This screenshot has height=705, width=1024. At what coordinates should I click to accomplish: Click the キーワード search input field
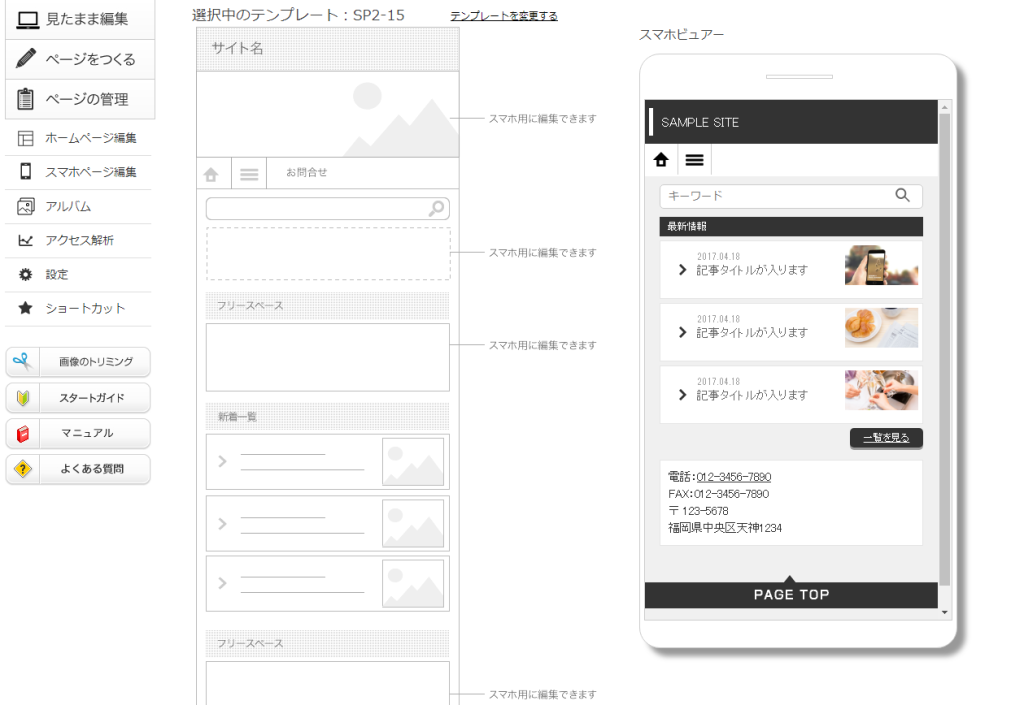780,196
